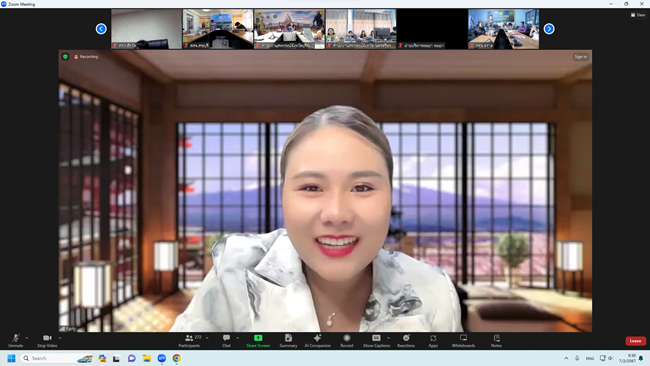Open the Chat panel
The height and width of the screenshot is (366, 650).
click(x=226, y=341)
